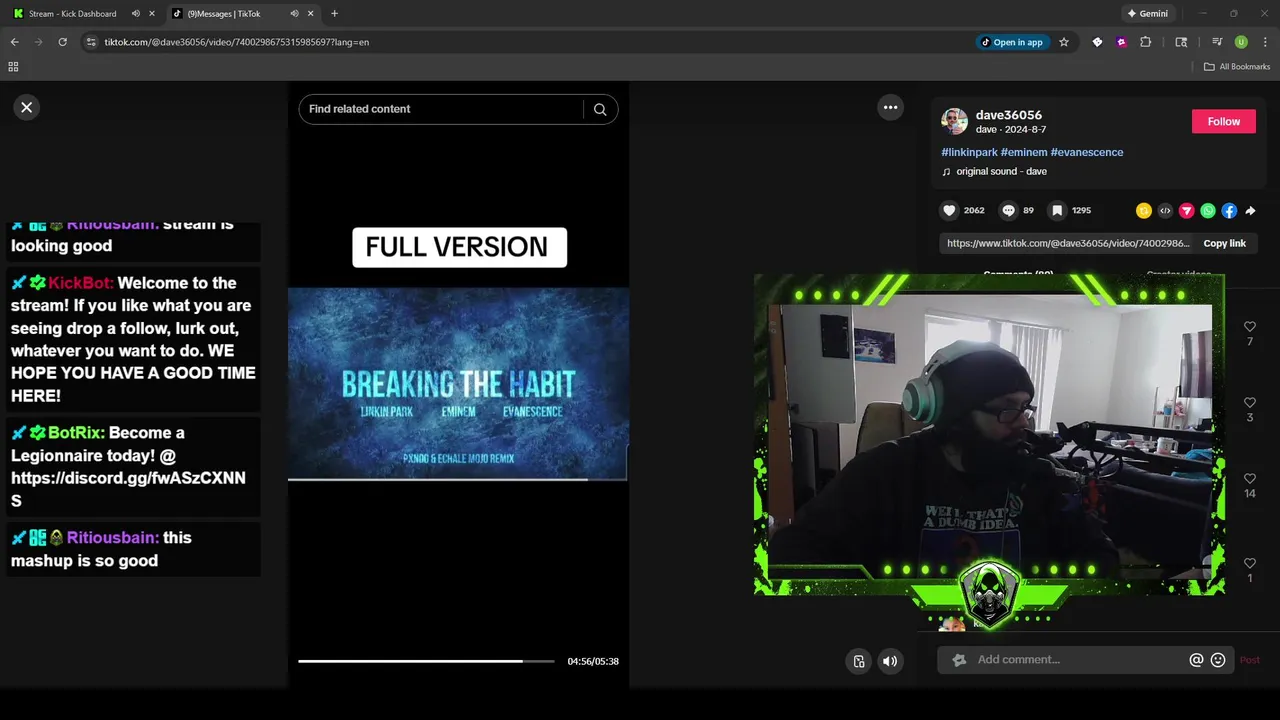Image resolution: width=1280 pixels, height=720 pixels.
Task: Open the Chrome three-dot menu
Action: tap(1266, 42)
